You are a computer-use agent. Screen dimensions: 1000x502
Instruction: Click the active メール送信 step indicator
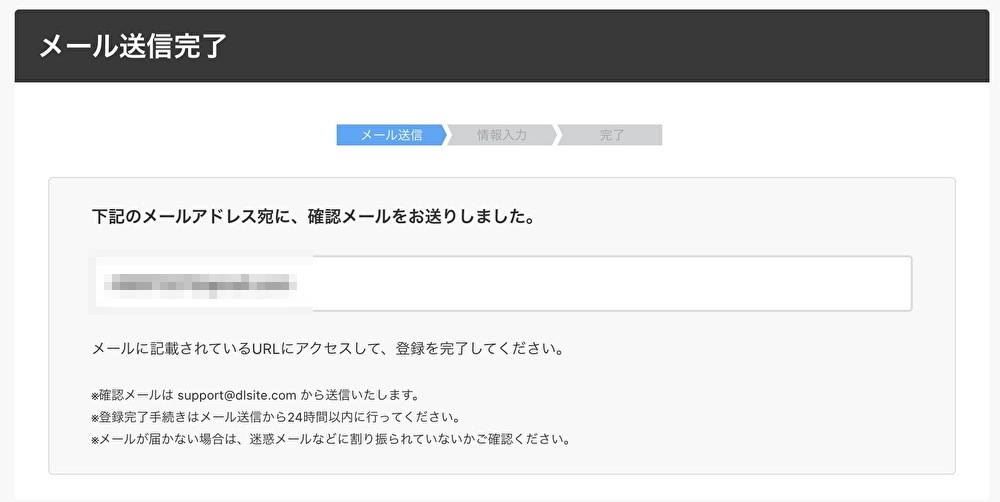coord(390,135)
